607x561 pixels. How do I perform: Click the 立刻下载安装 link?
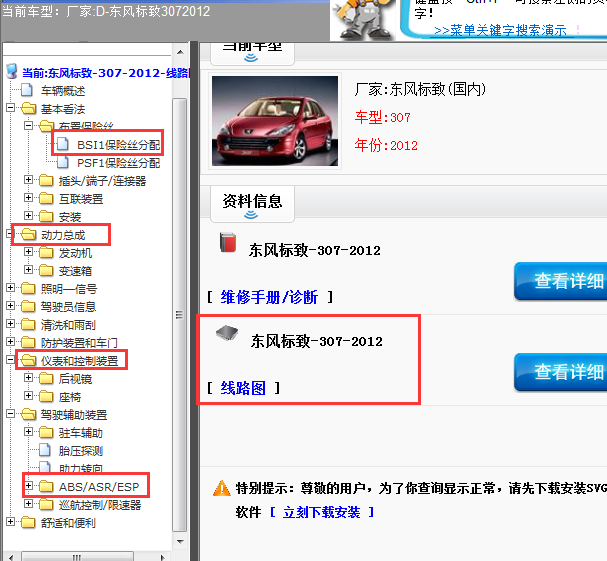click(x=321, y=512)
